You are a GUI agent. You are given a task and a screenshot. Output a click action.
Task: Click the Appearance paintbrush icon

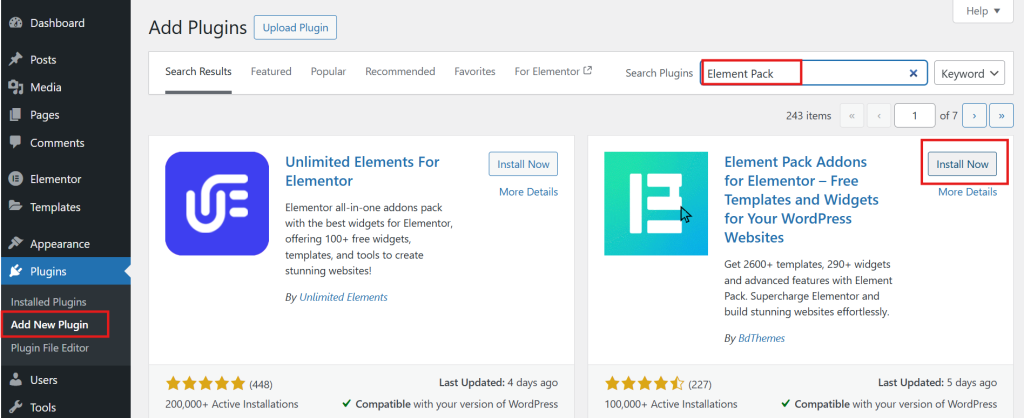pyautogui.click(x=15, y=244)
